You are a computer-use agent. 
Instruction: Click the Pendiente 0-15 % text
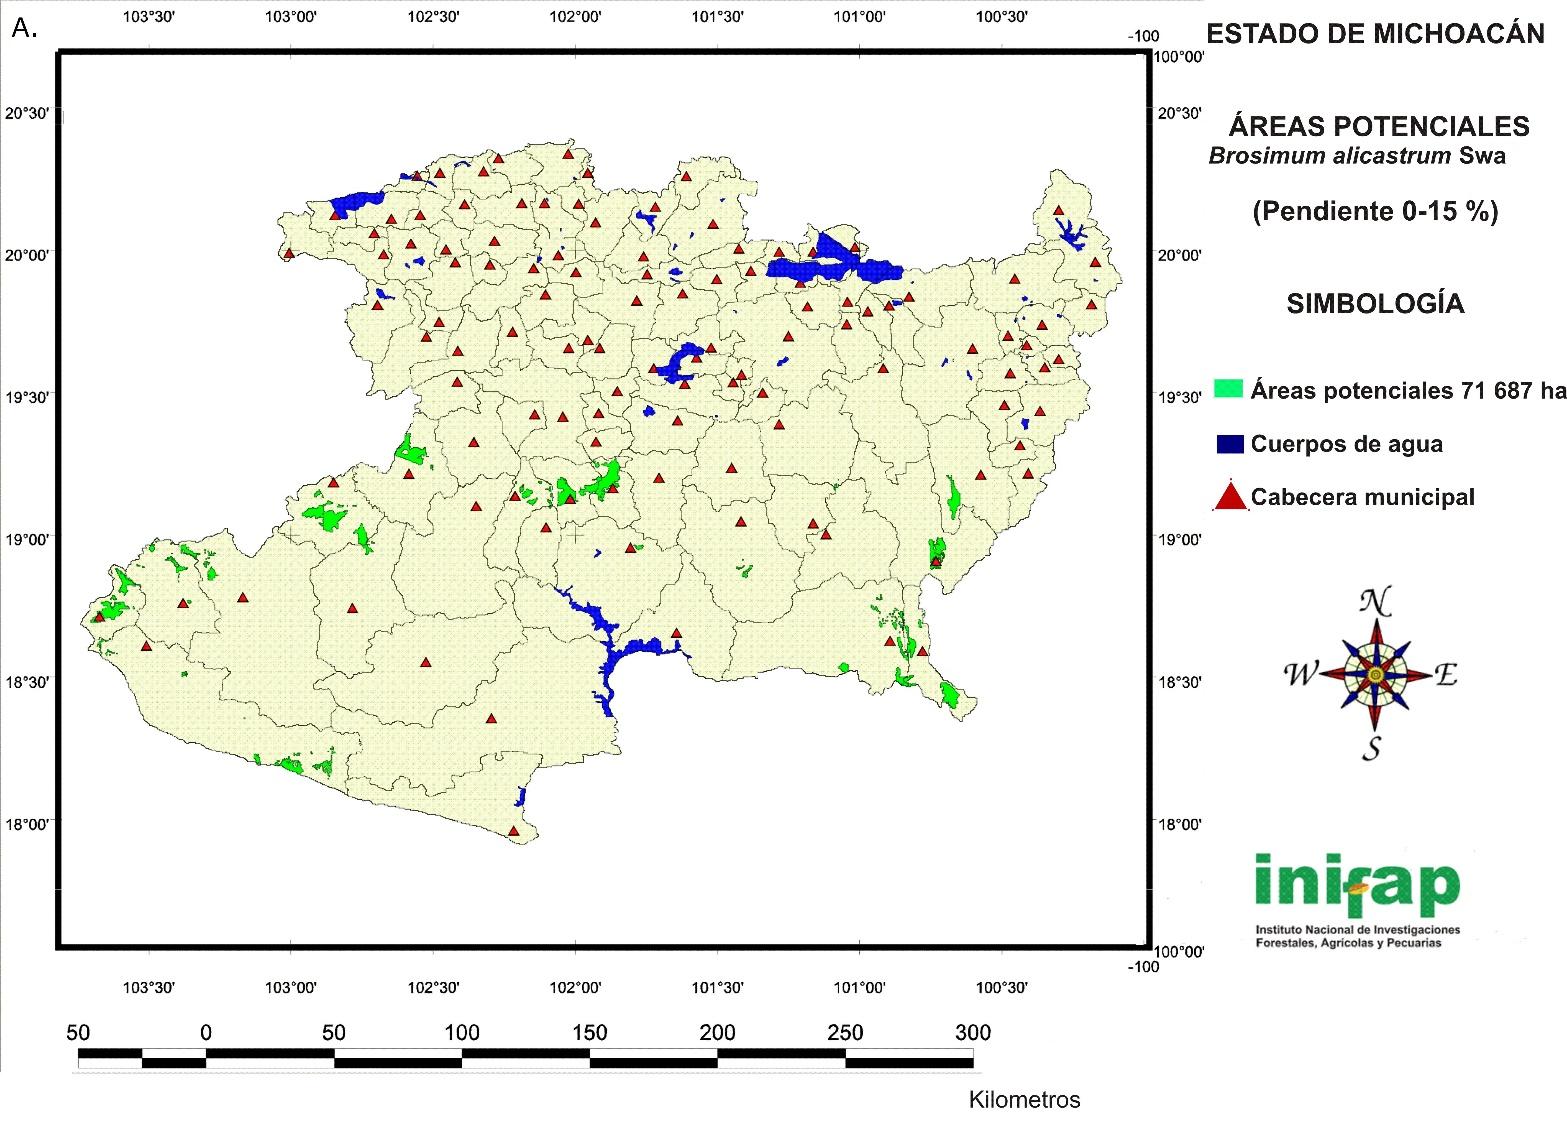point(1375,212)
